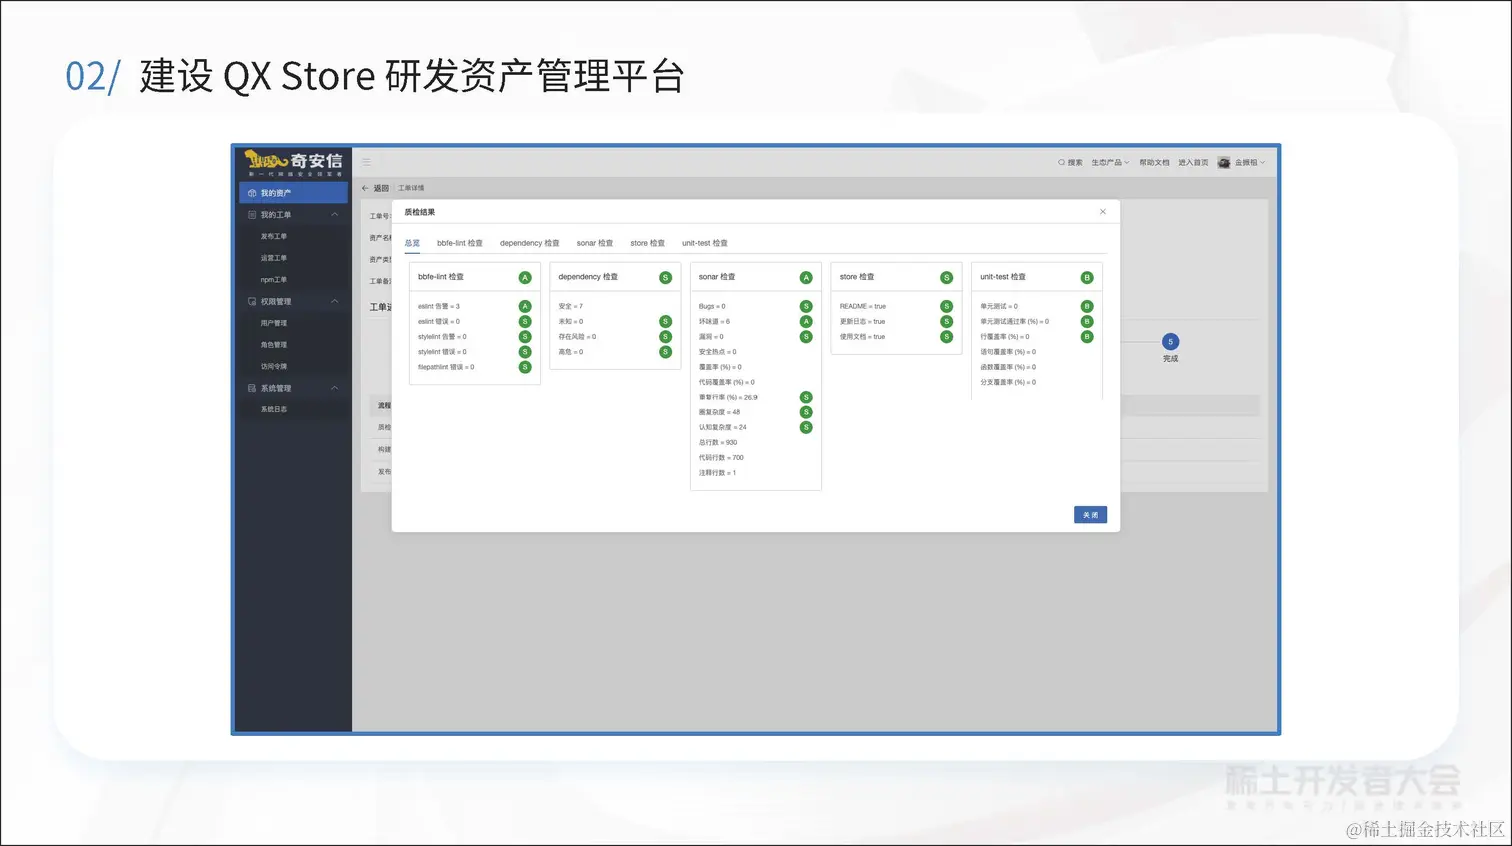Image resolution: width=1512 pixels, height=846 pixels.
Task: Click the B badge on the 单元测试 = 0 row
Action: point(1087,306)
